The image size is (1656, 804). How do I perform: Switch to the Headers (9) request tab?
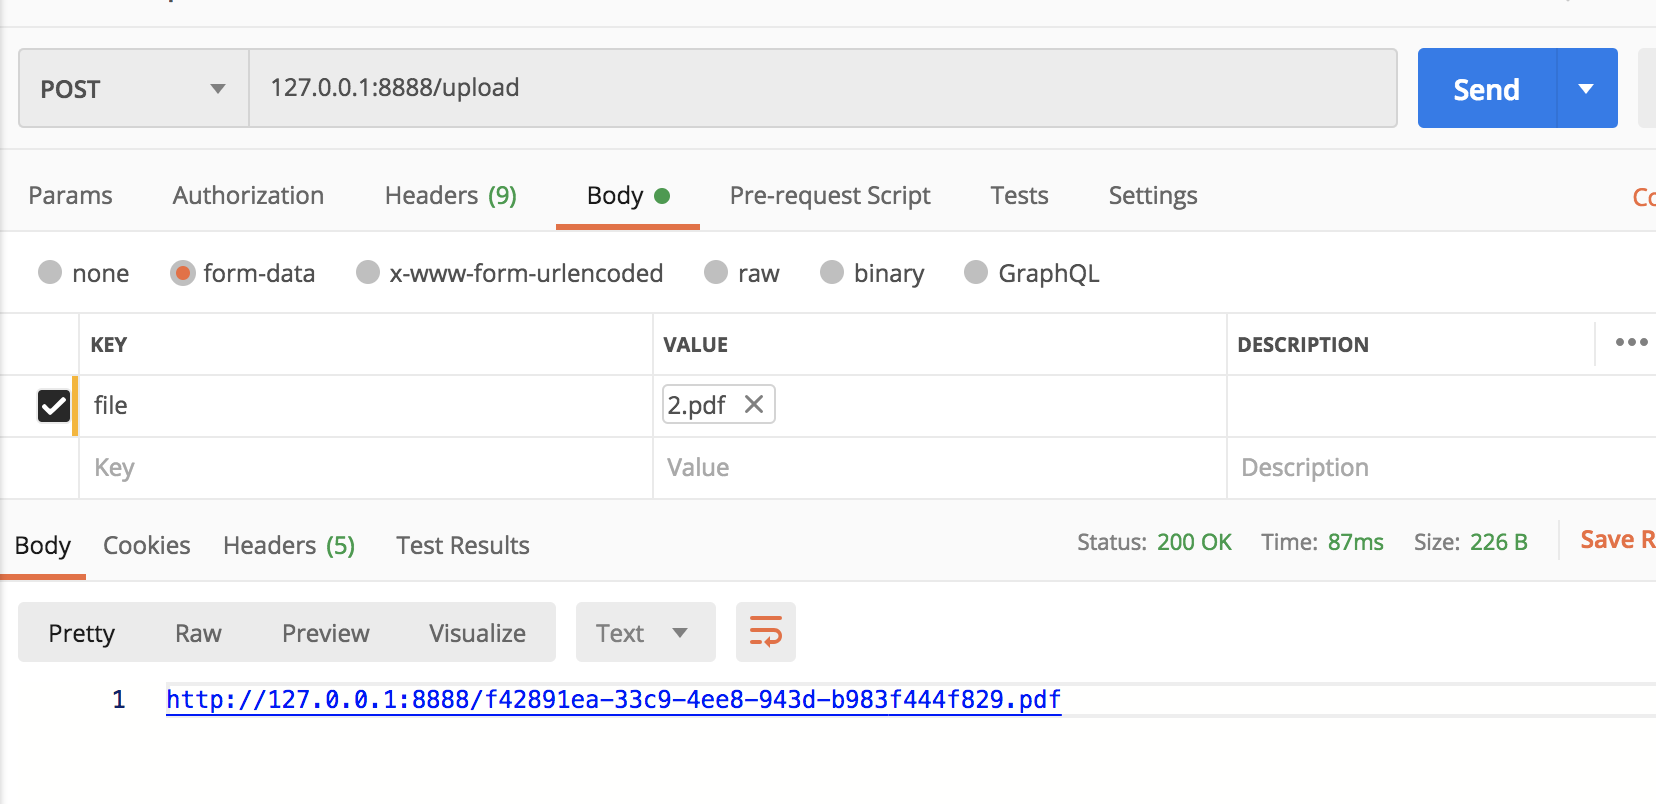coord(450,195)
